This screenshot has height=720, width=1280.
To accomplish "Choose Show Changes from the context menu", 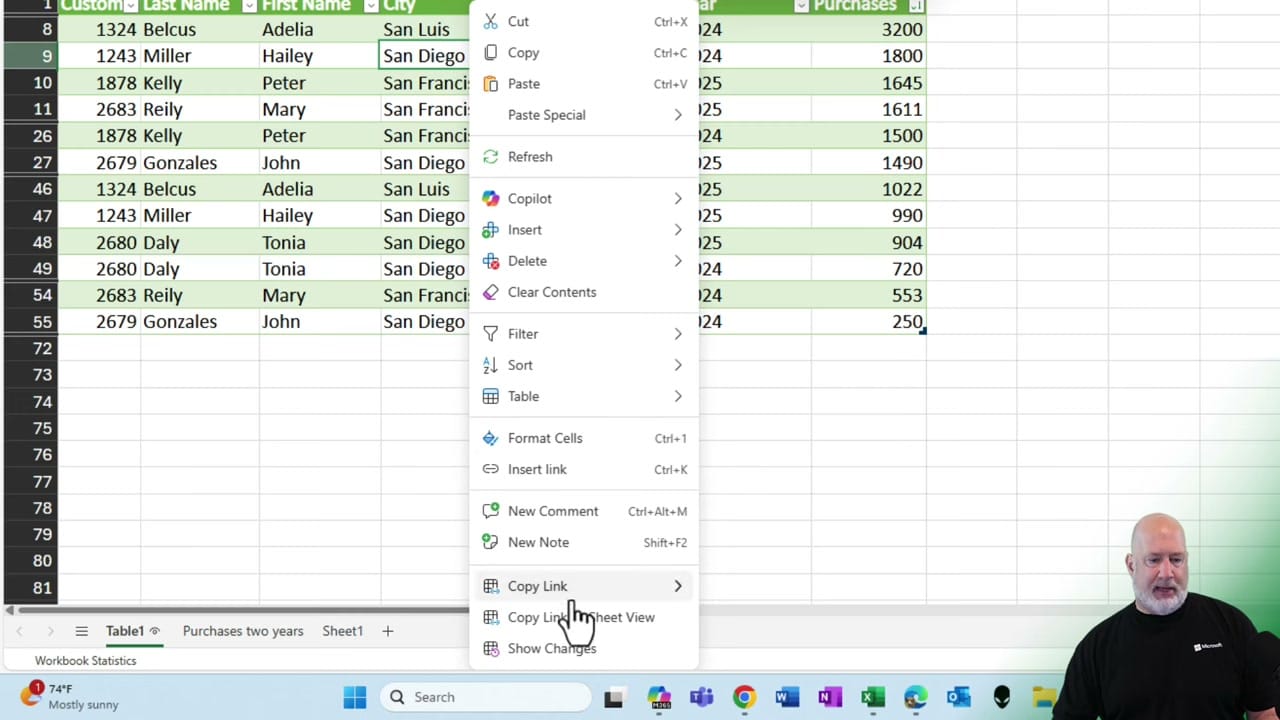I will click(552, 648).
